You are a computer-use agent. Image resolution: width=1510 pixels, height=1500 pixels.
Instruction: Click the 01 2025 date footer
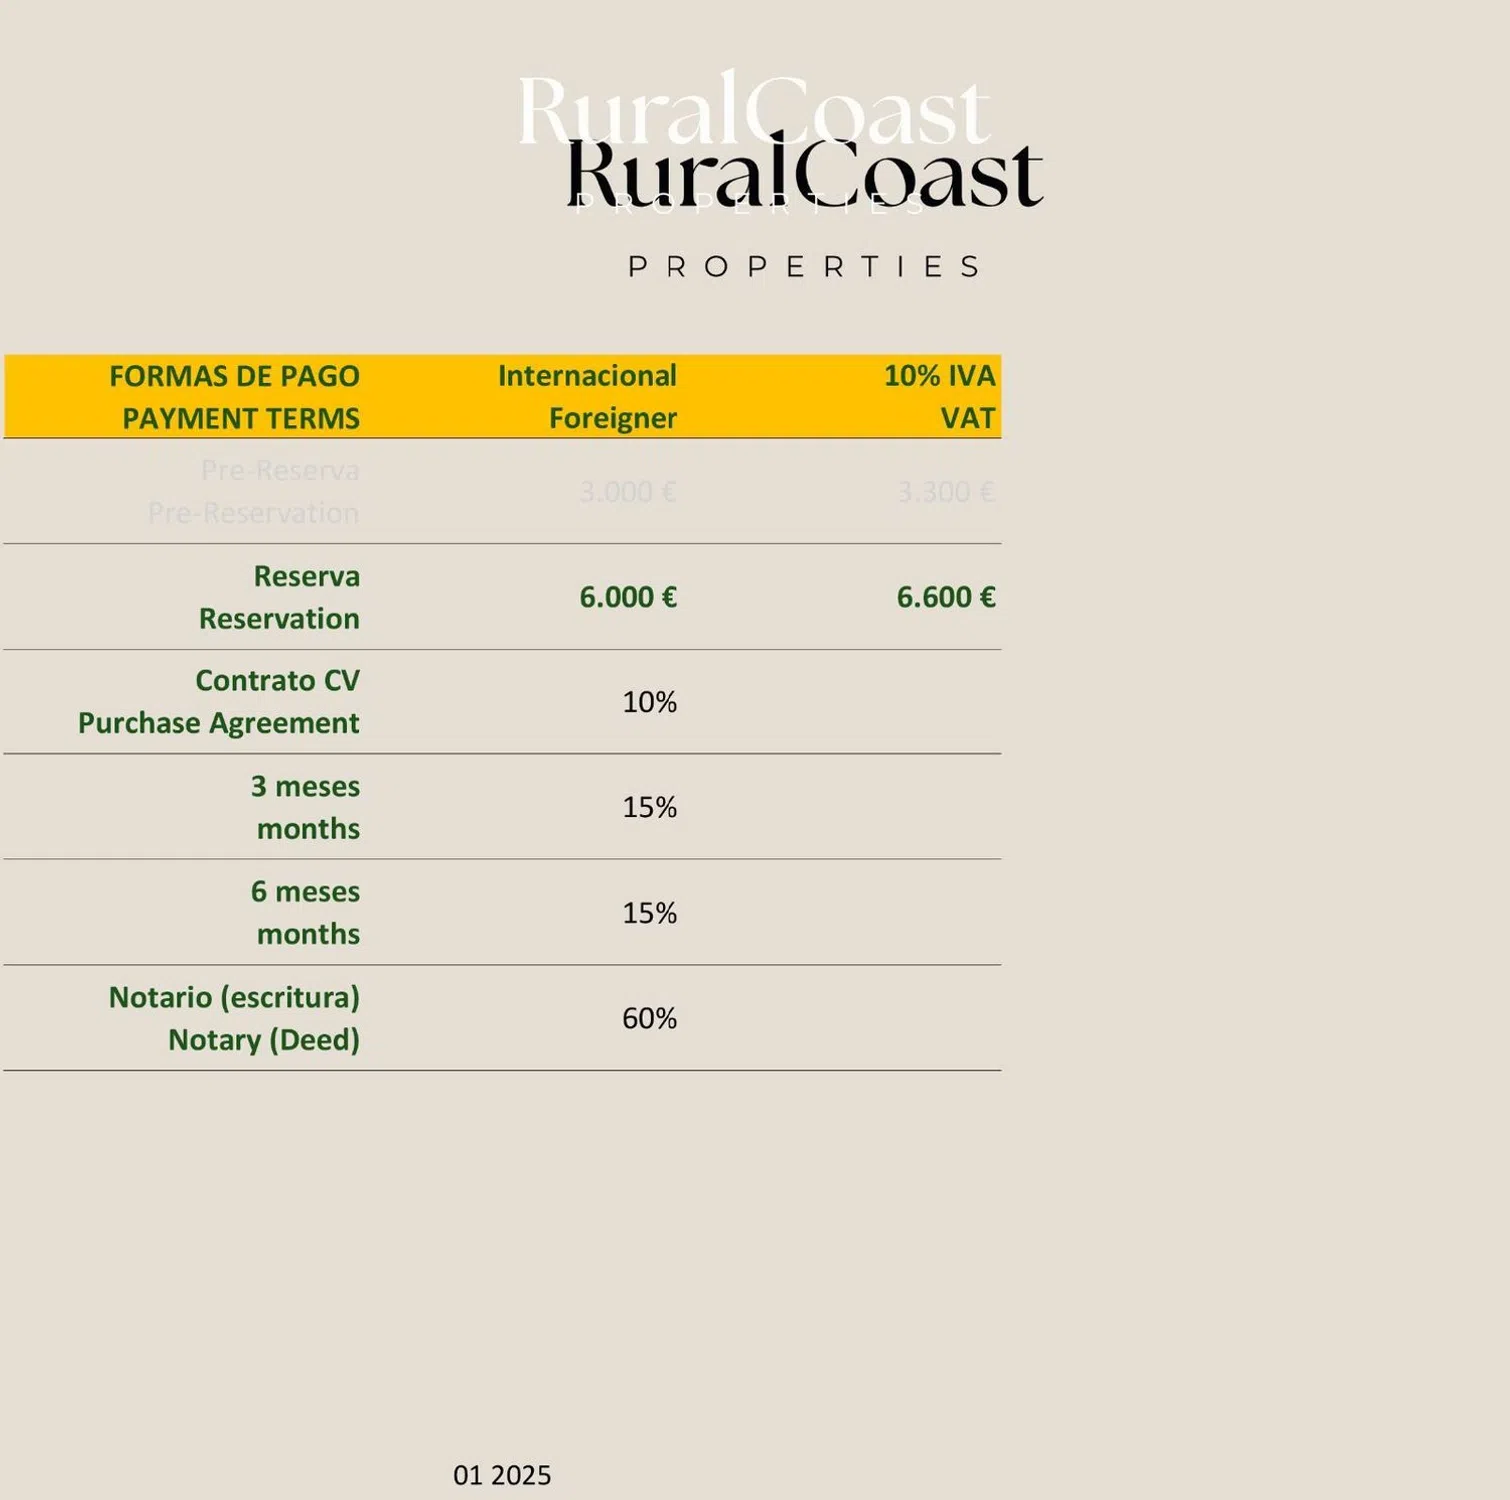coord(502,1475)
